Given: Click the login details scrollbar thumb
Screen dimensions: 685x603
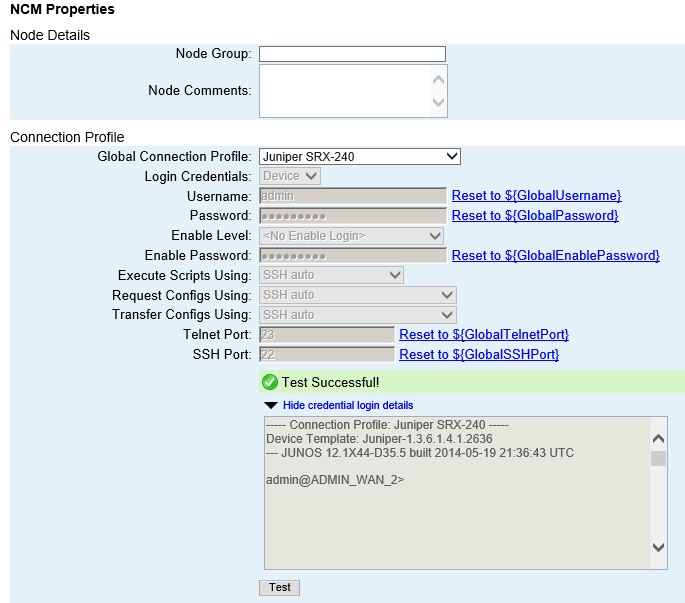Looking at the screenshot, I should (658, 458).
